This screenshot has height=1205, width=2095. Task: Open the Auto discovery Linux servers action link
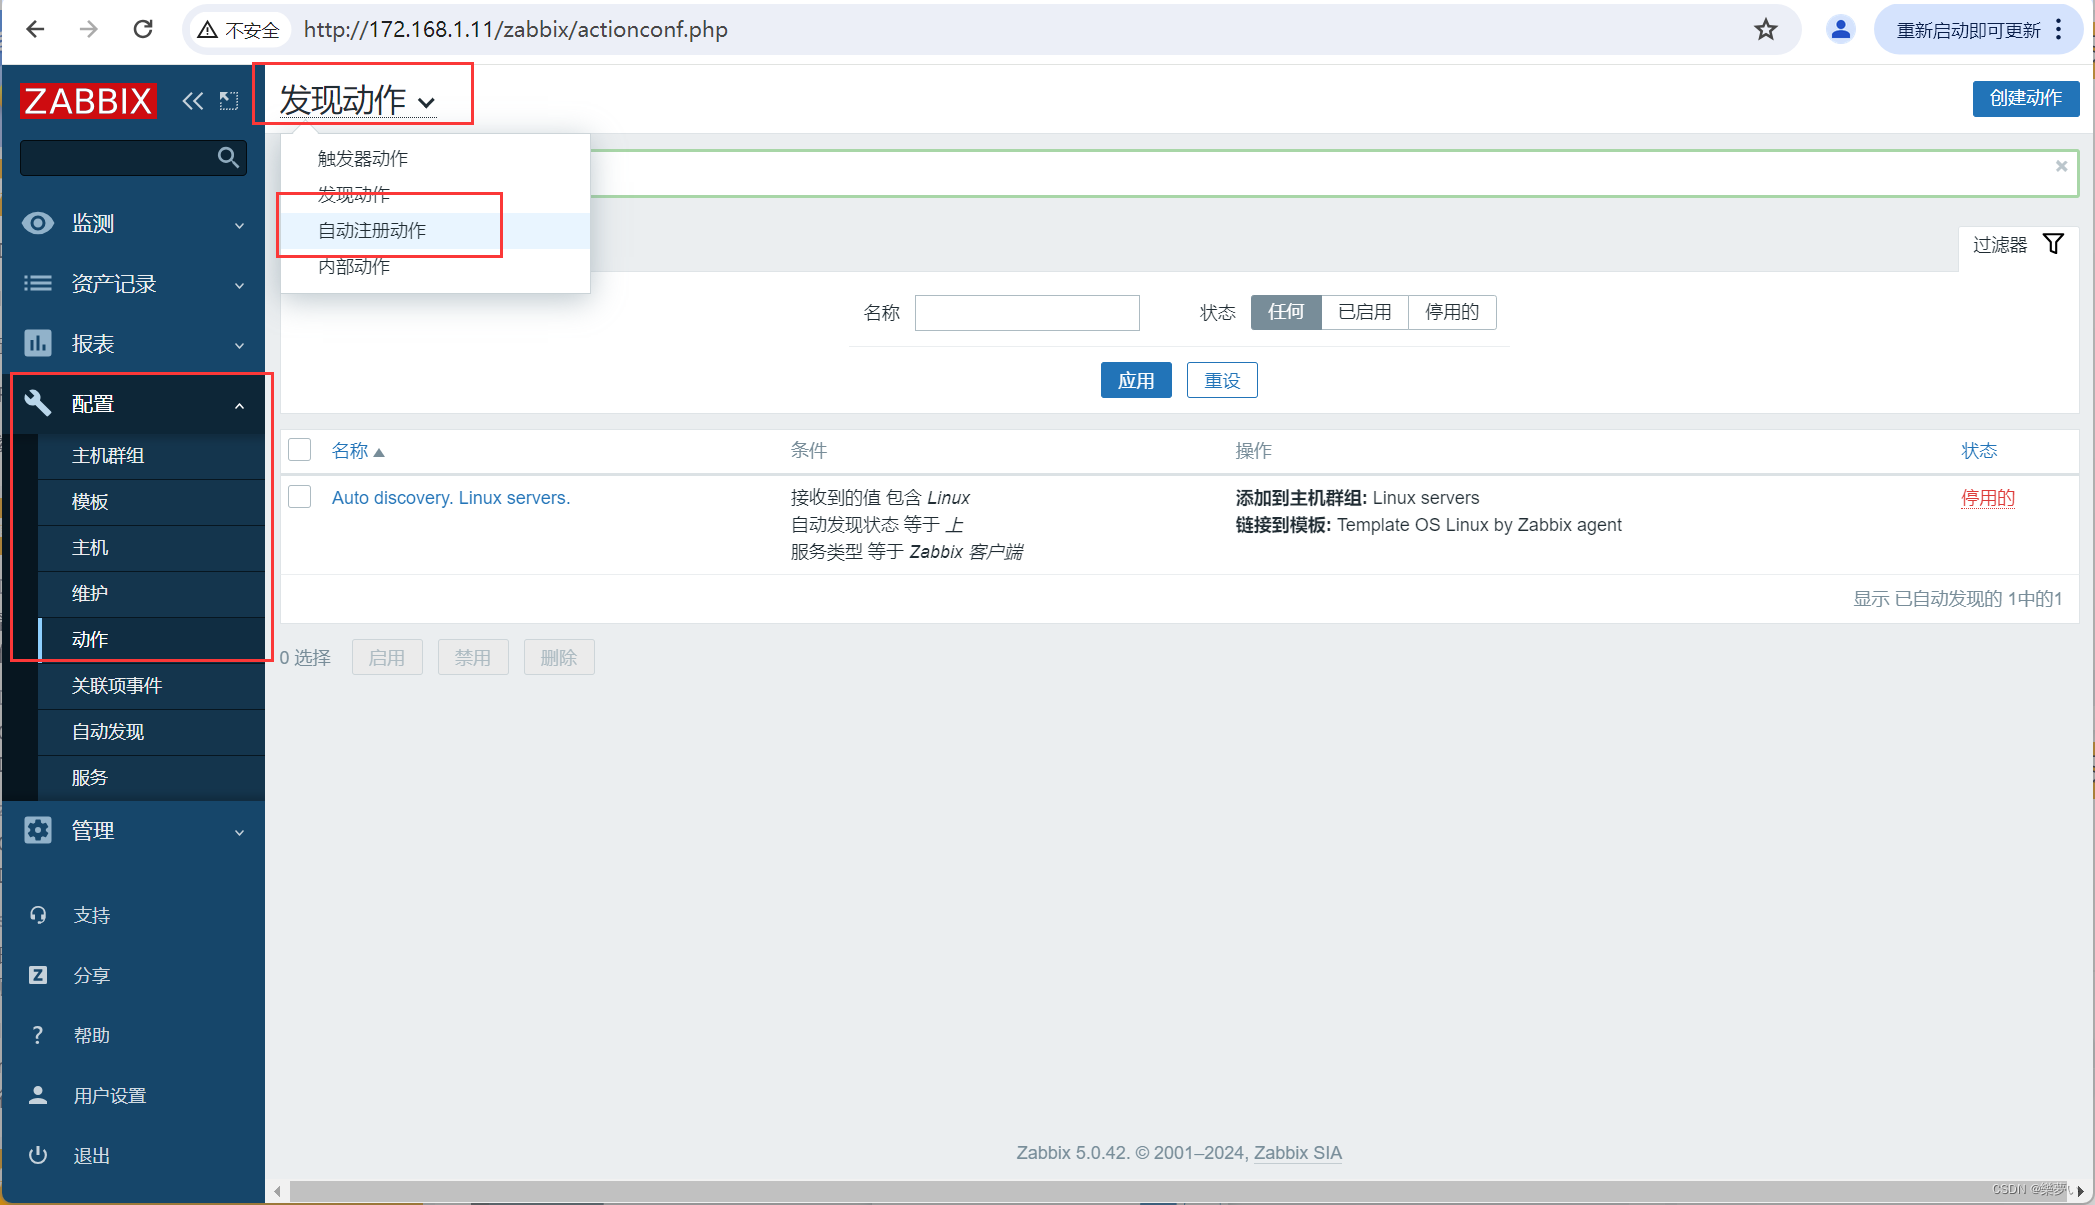pyautogui.click(x=451, y=497)
